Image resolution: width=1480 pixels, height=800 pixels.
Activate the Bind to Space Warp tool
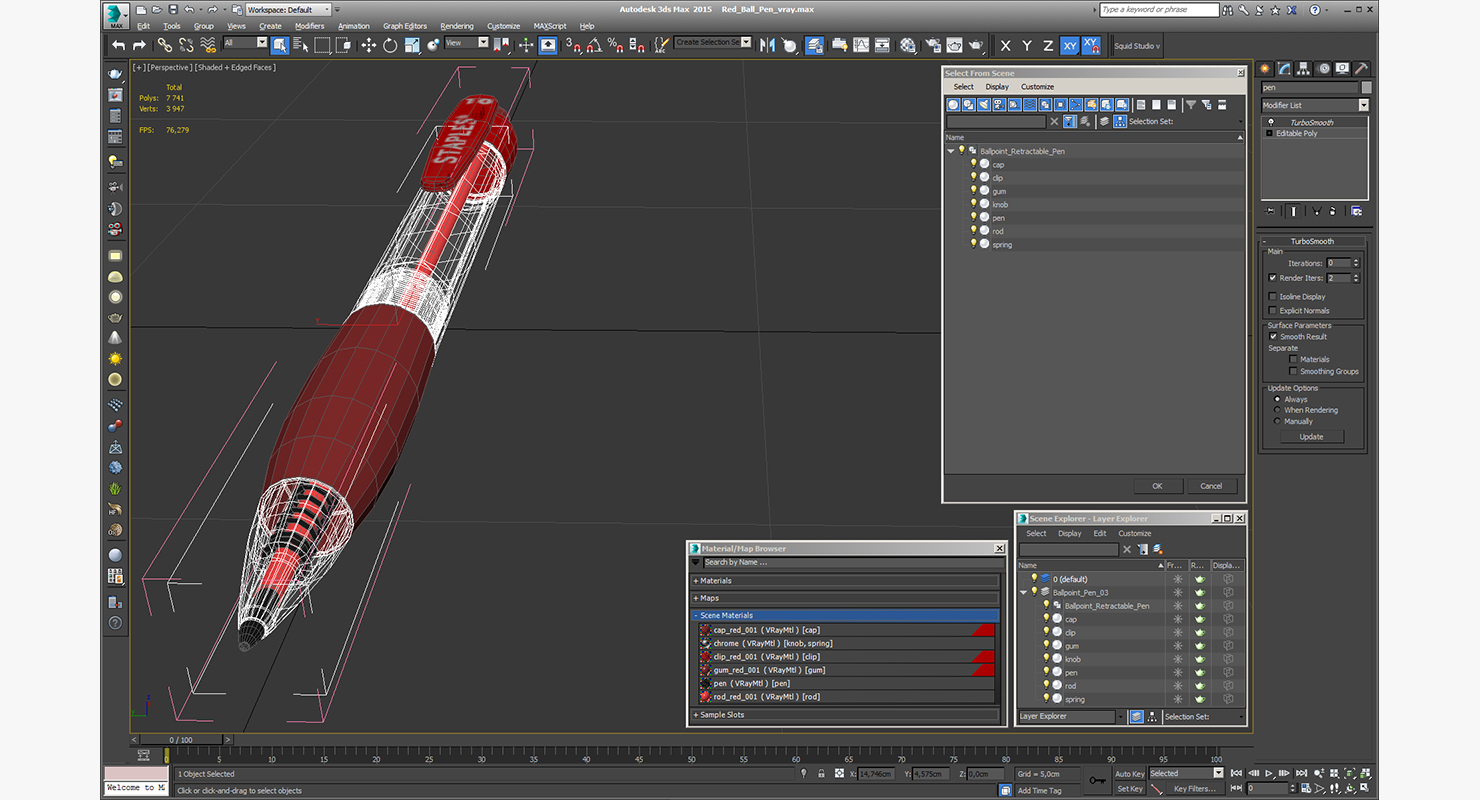pyautogui.click(x=208, y=45)
